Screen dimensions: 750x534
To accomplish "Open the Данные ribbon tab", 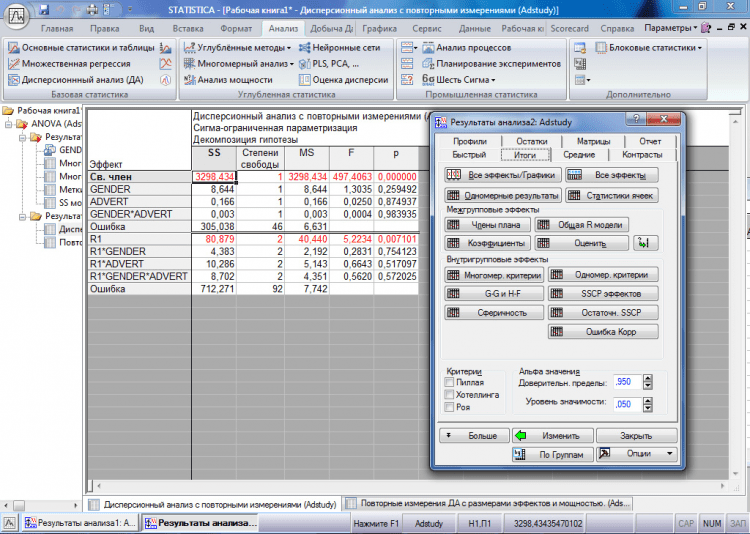I will tap(474, 28).
